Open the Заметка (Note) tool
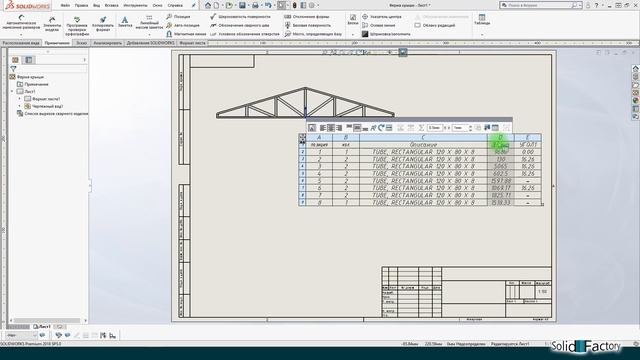Viewport: 640px width, 360px height. point(125,22)
